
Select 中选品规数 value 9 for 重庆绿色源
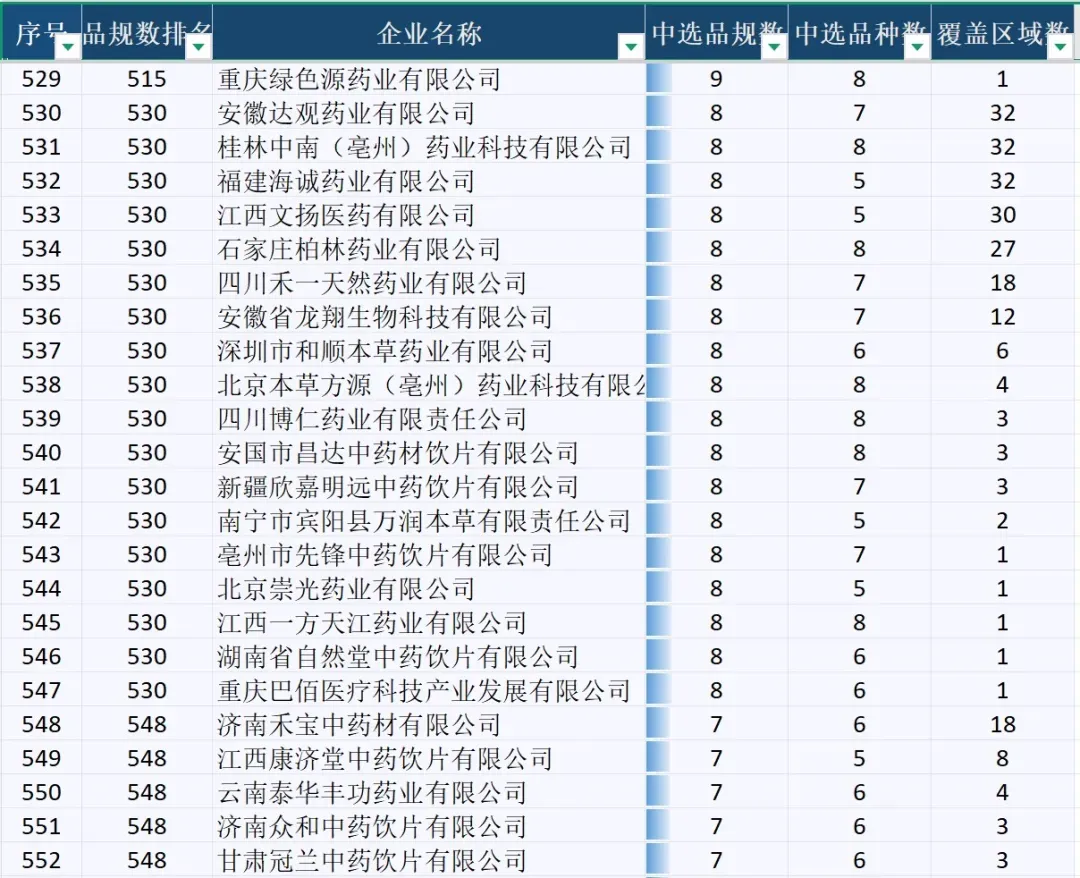click(x=716, y=79)
